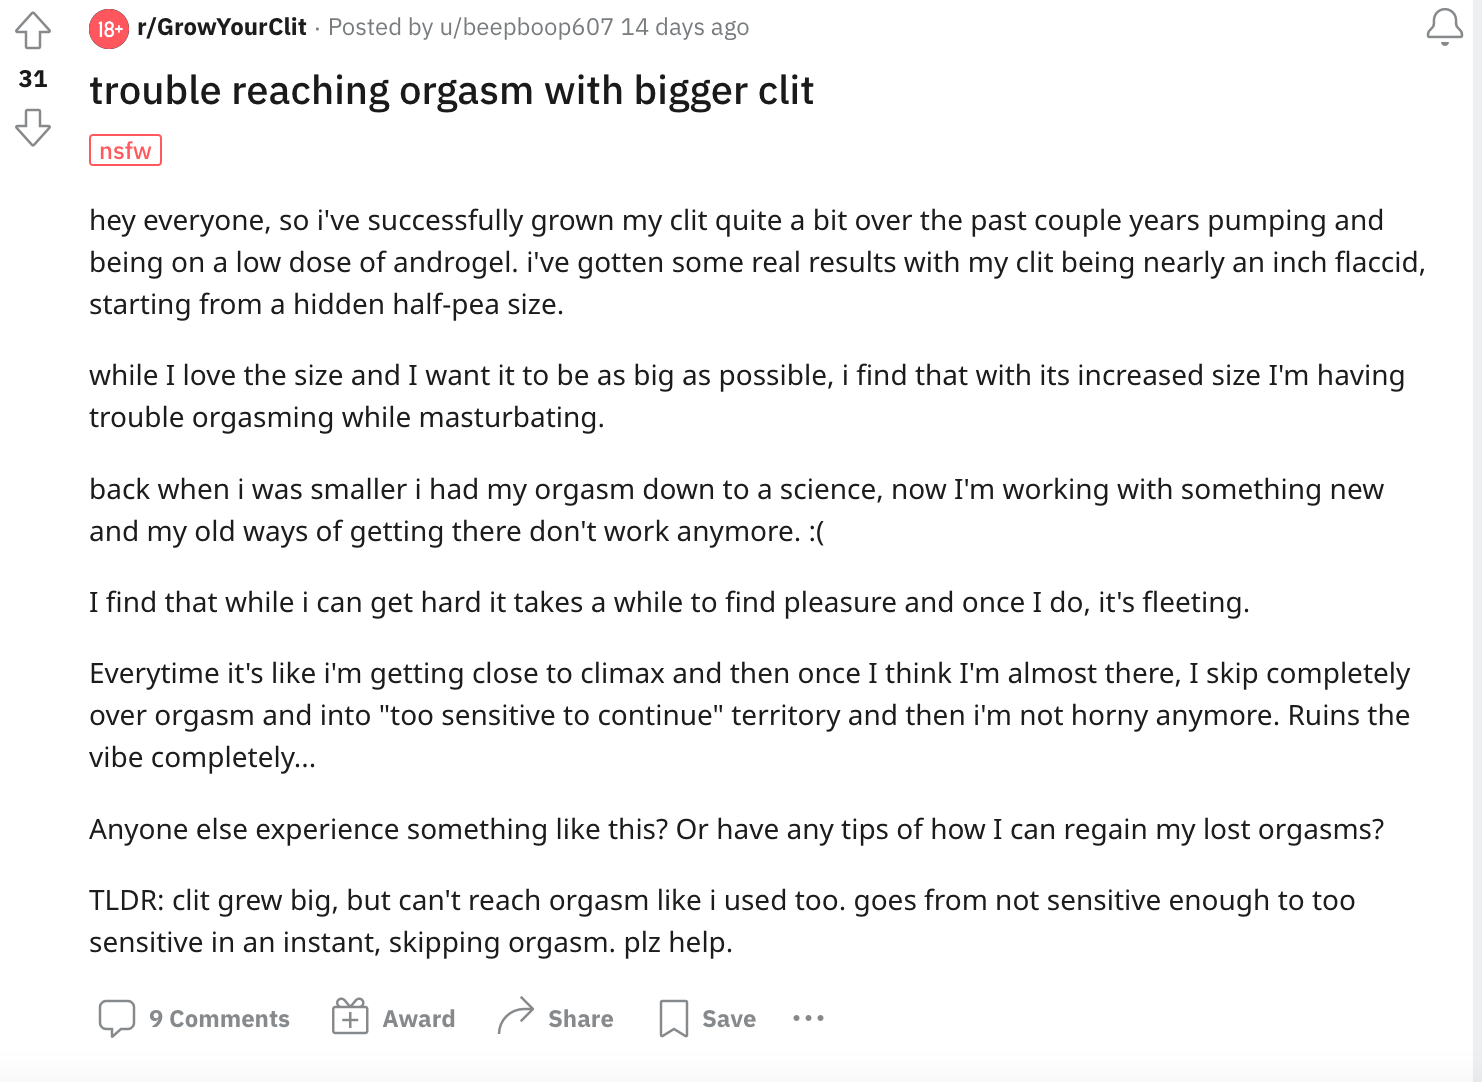Click the TLDR paragraph at the post bottom

[x=722, y=921]
